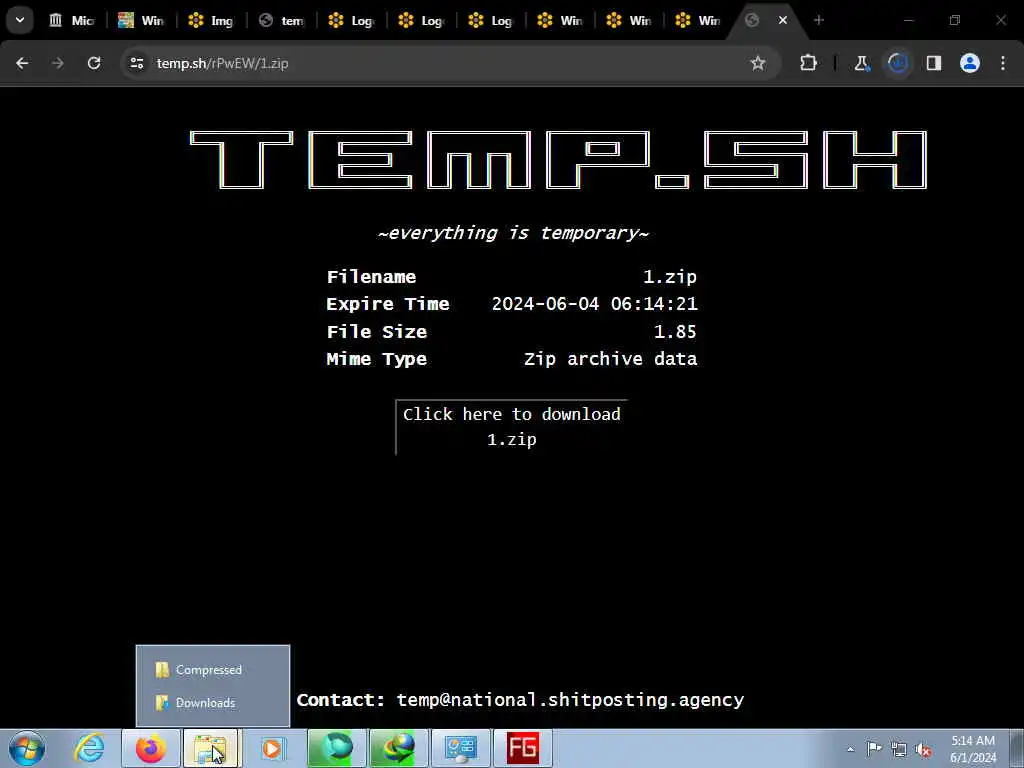Viewport: 1024px width, 768px height.
Task: Close the active browser tab
Action: click(x=782, y=20)
